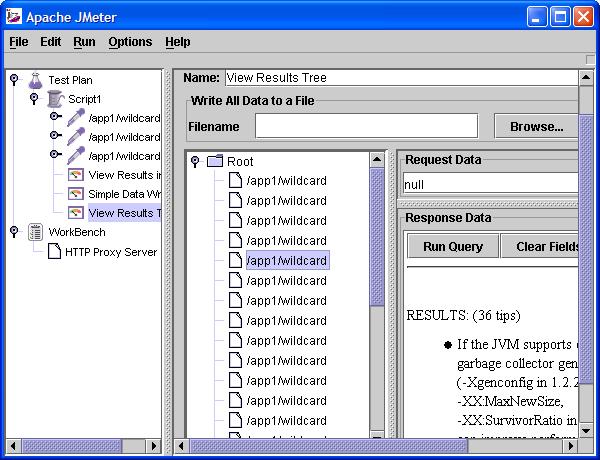Open the Run menu
The image size is (600, 460).
[x=84, y=42]
